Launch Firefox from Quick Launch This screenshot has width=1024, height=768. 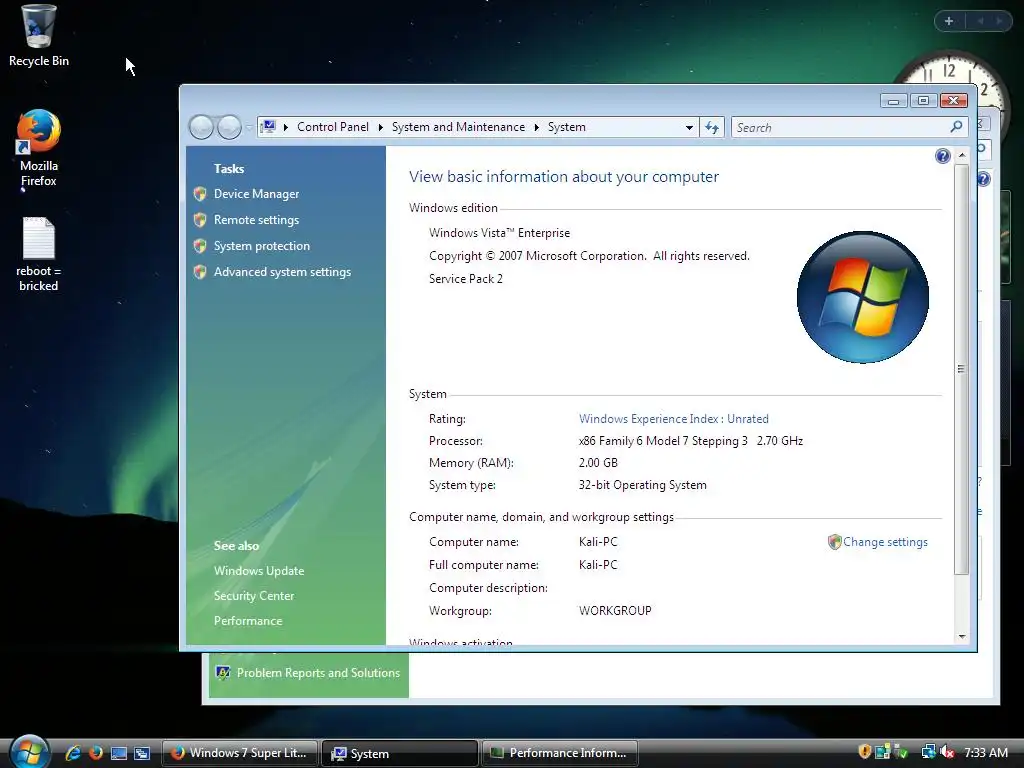click(x=96, y=752)
